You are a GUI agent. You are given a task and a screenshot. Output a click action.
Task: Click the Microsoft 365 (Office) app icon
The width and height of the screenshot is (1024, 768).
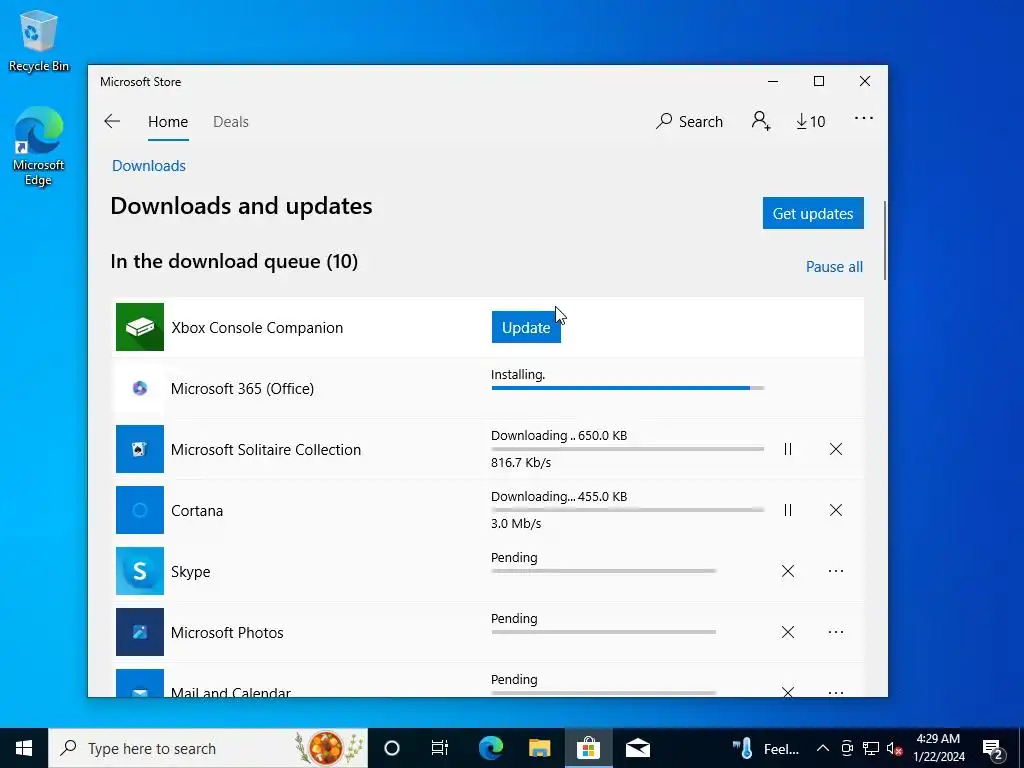(140, 388)
